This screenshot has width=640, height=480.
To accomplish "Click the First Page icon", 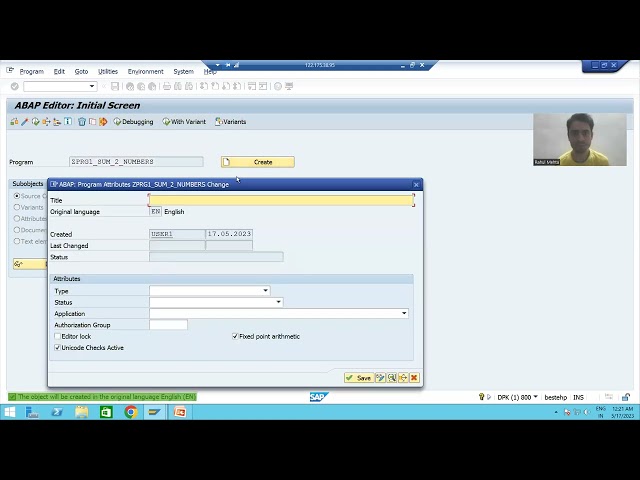I will coord(204,86).
